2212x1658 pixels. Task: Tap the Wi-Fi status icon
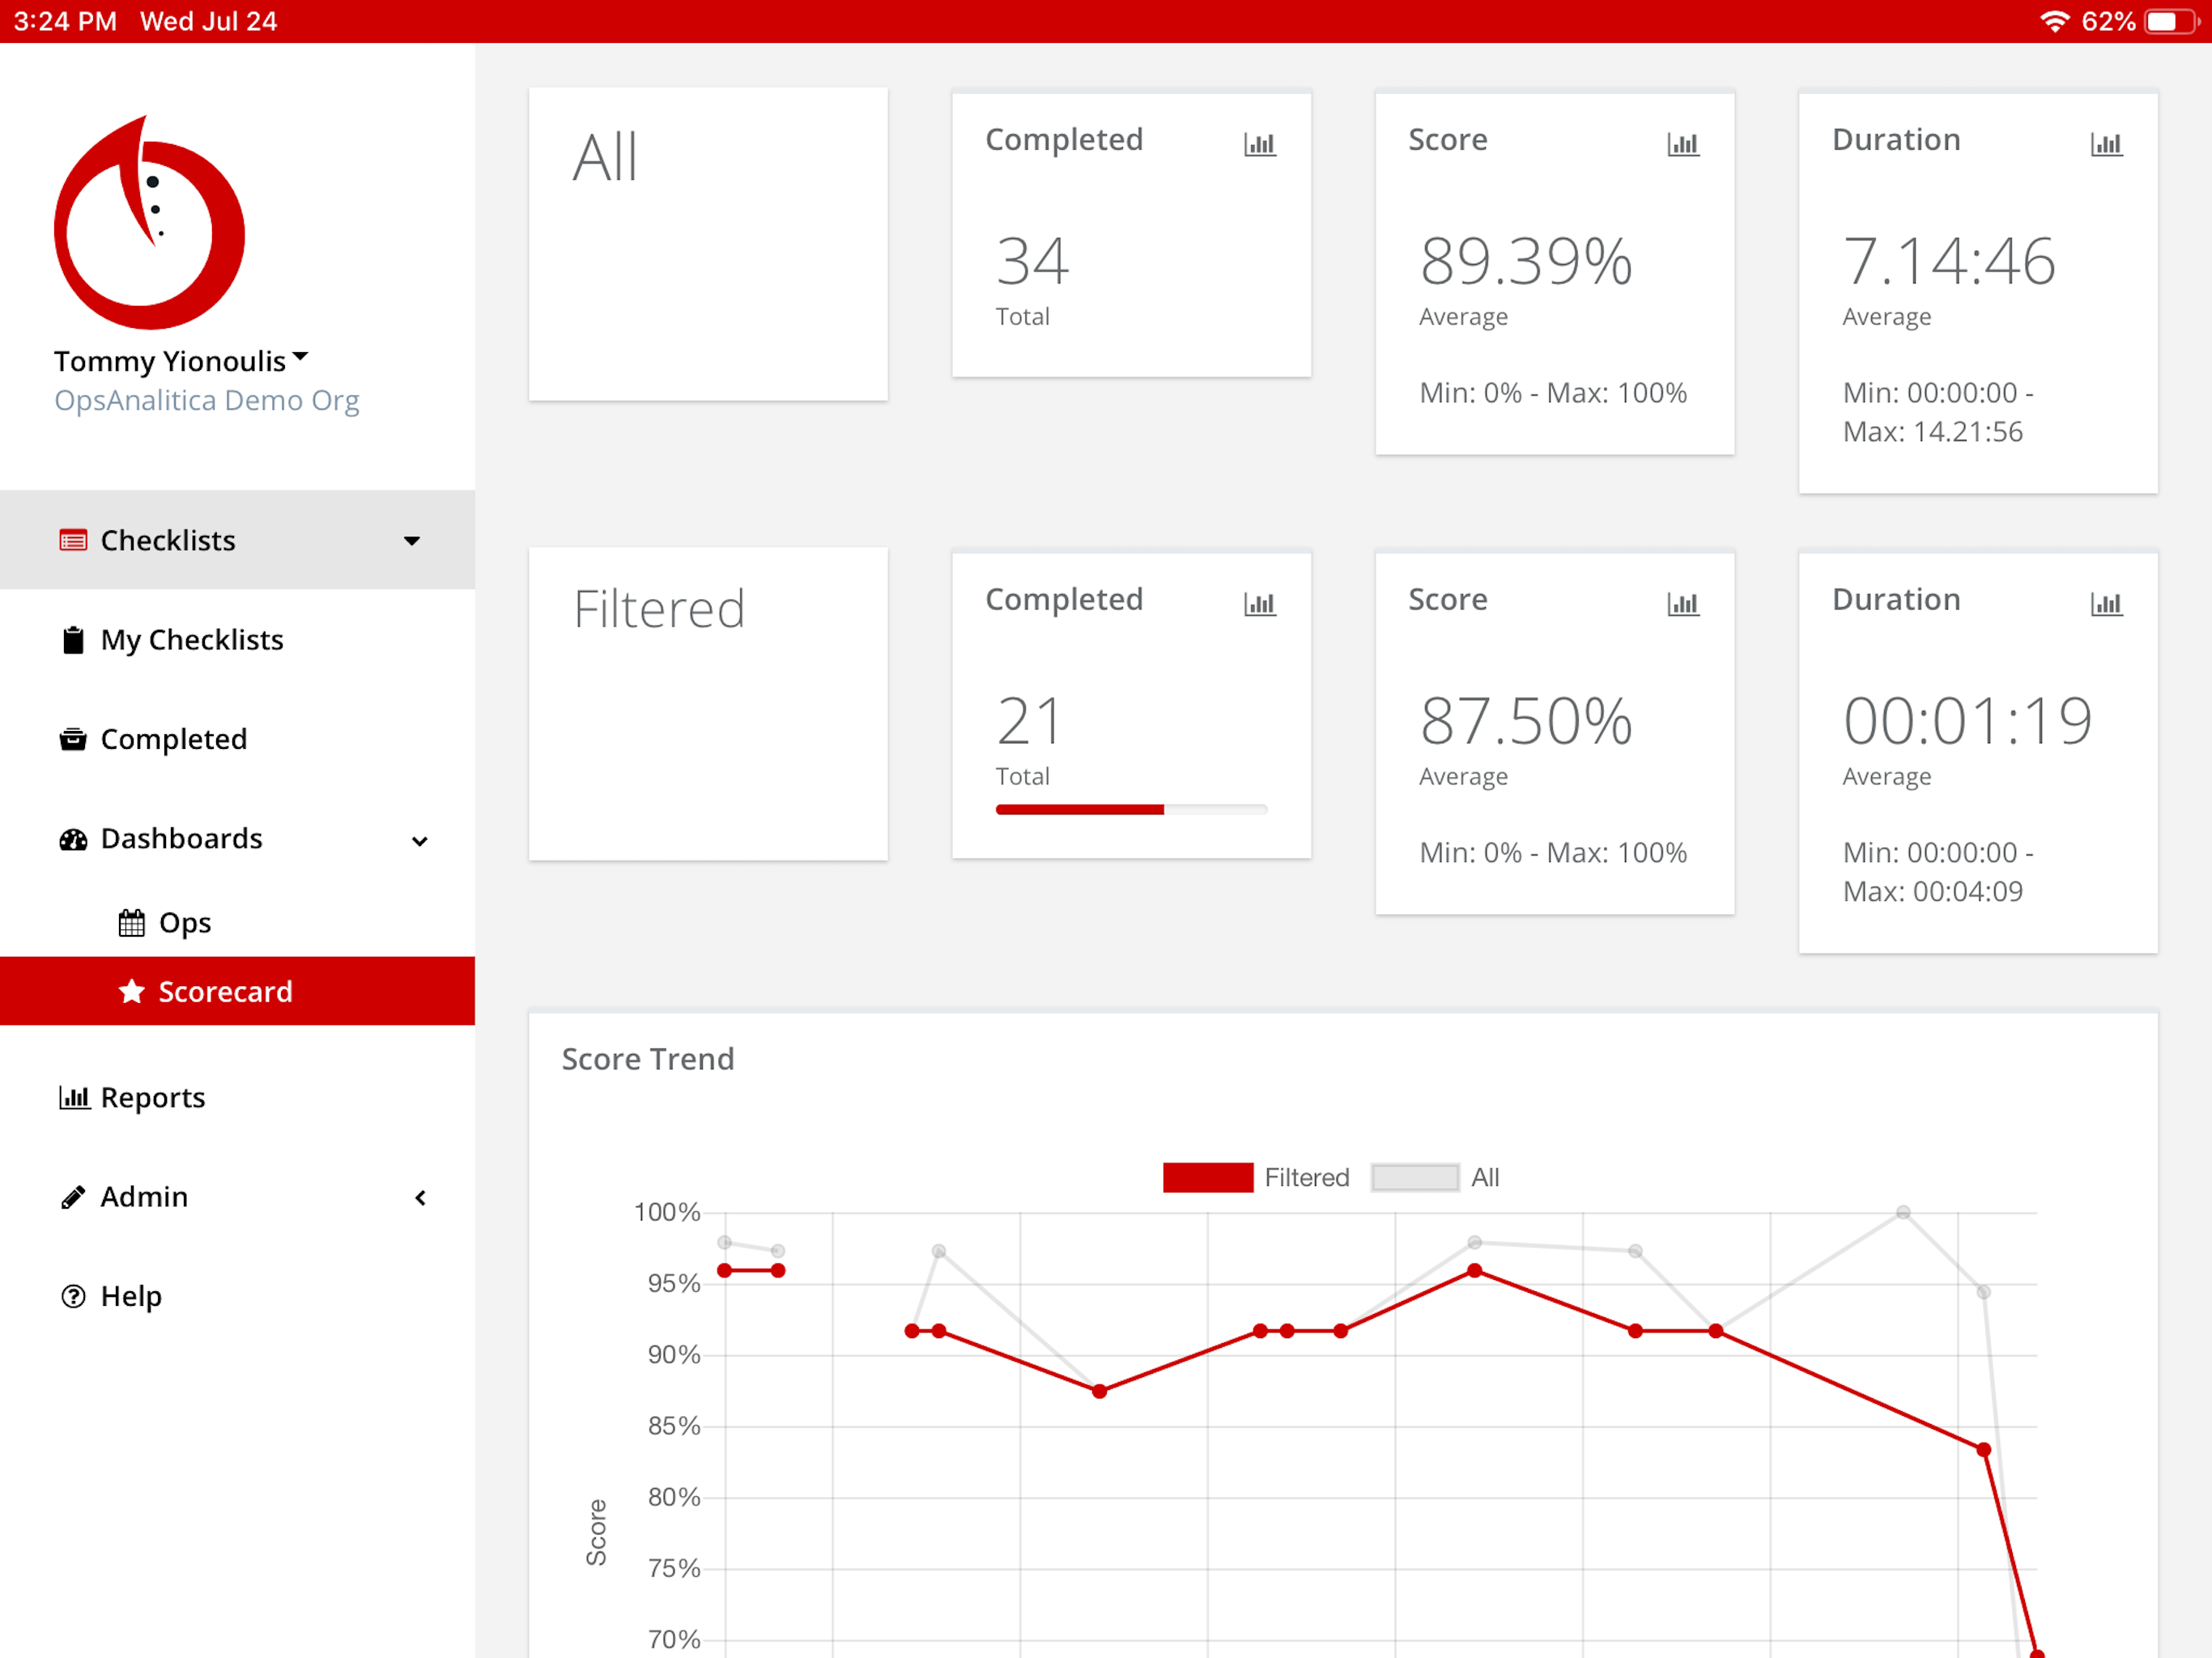click(2053, 21)
